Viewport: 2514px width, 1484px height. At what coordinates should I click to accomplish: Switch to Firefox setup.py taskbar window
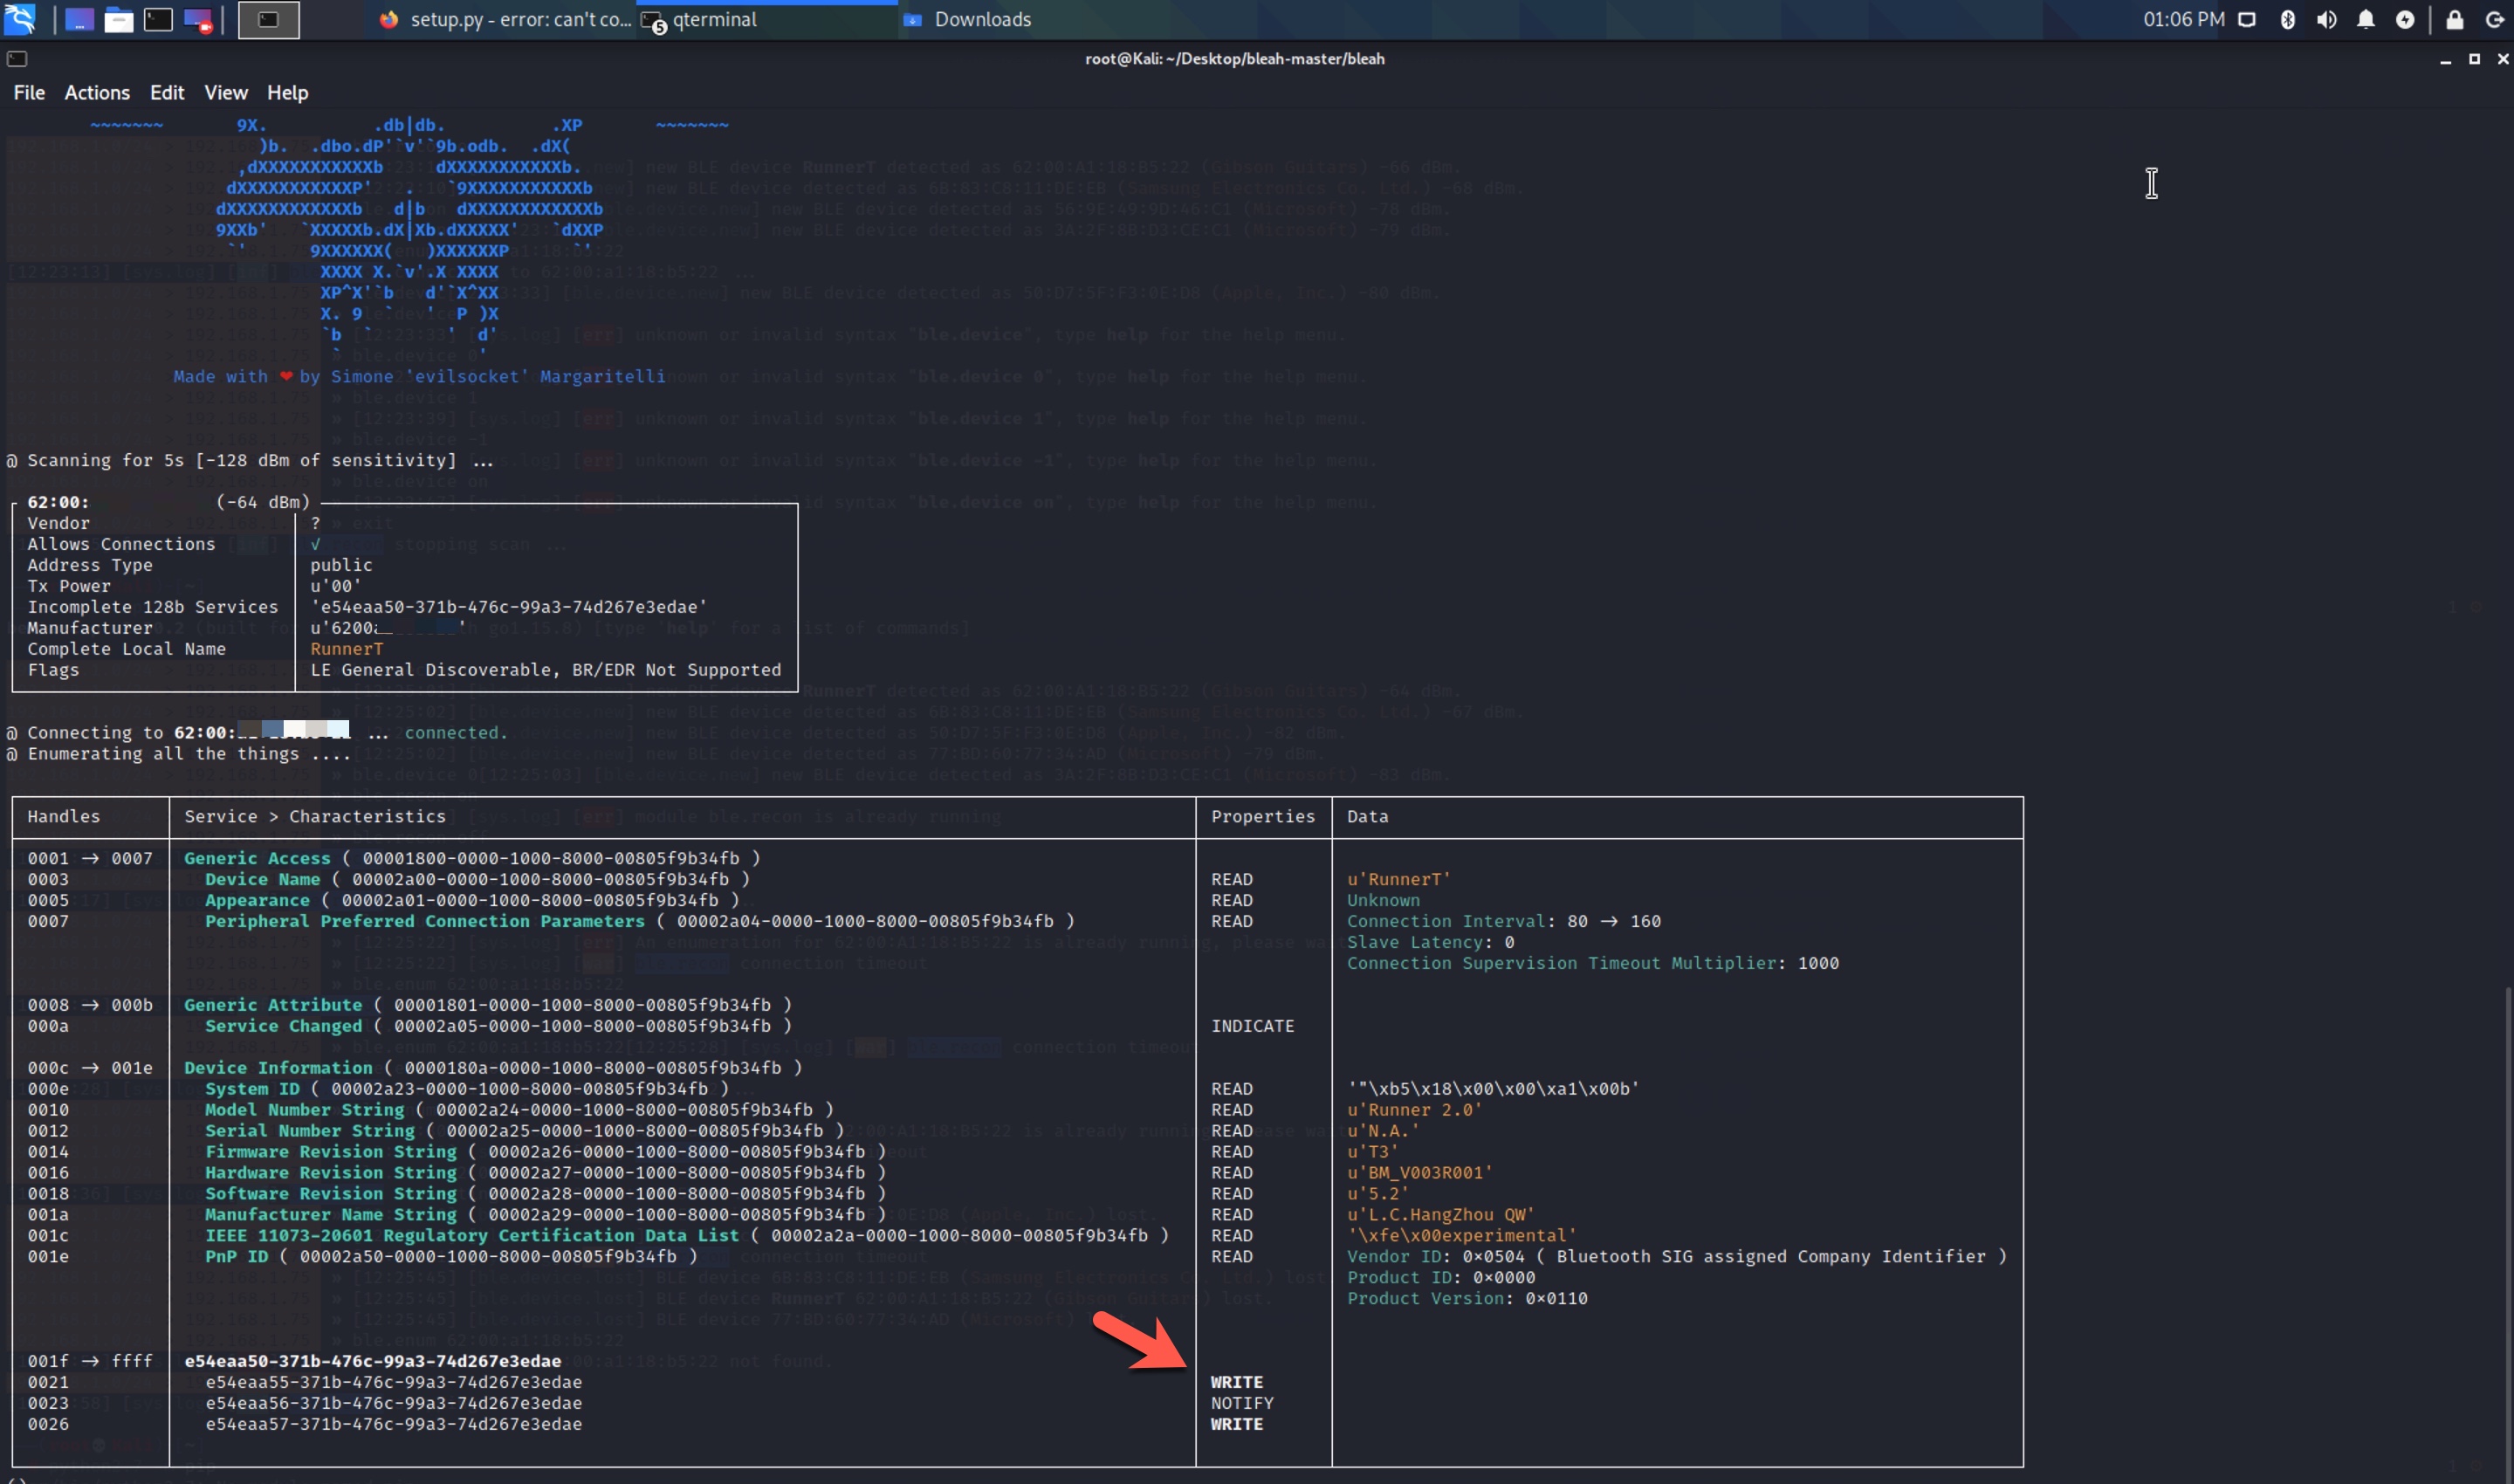[x=505, y=19]
